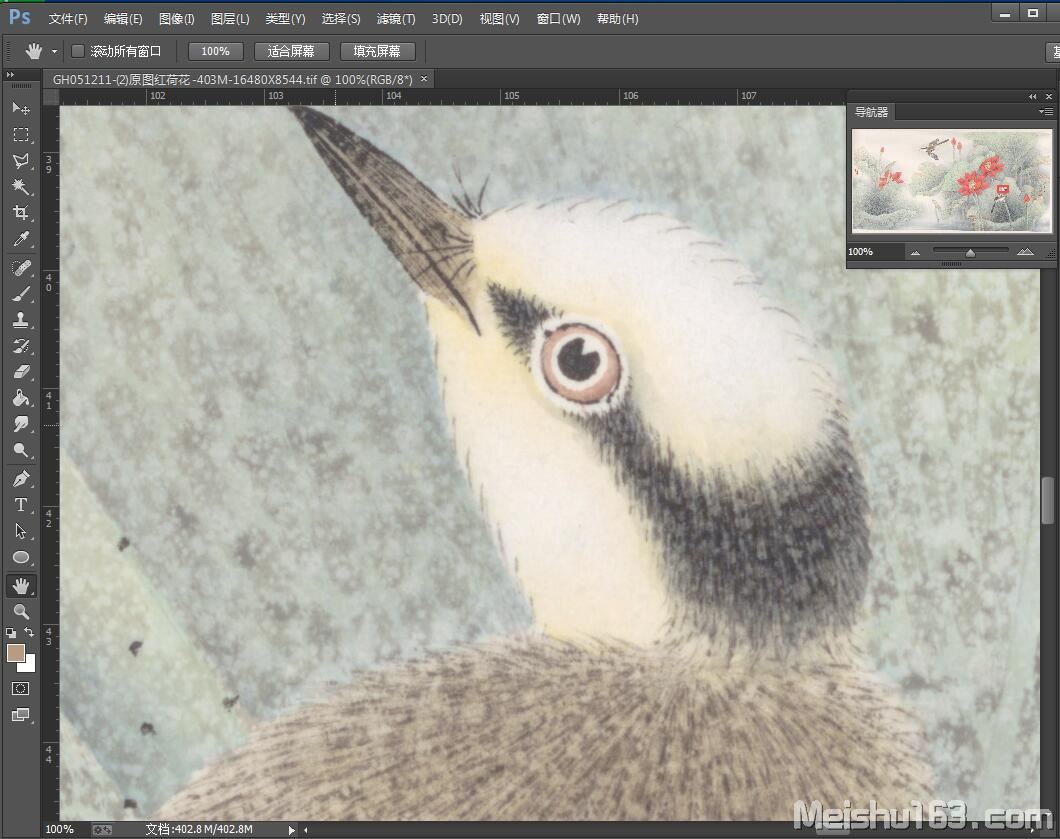Open the View menu
1060x839 pixels.
click(500, 19)
